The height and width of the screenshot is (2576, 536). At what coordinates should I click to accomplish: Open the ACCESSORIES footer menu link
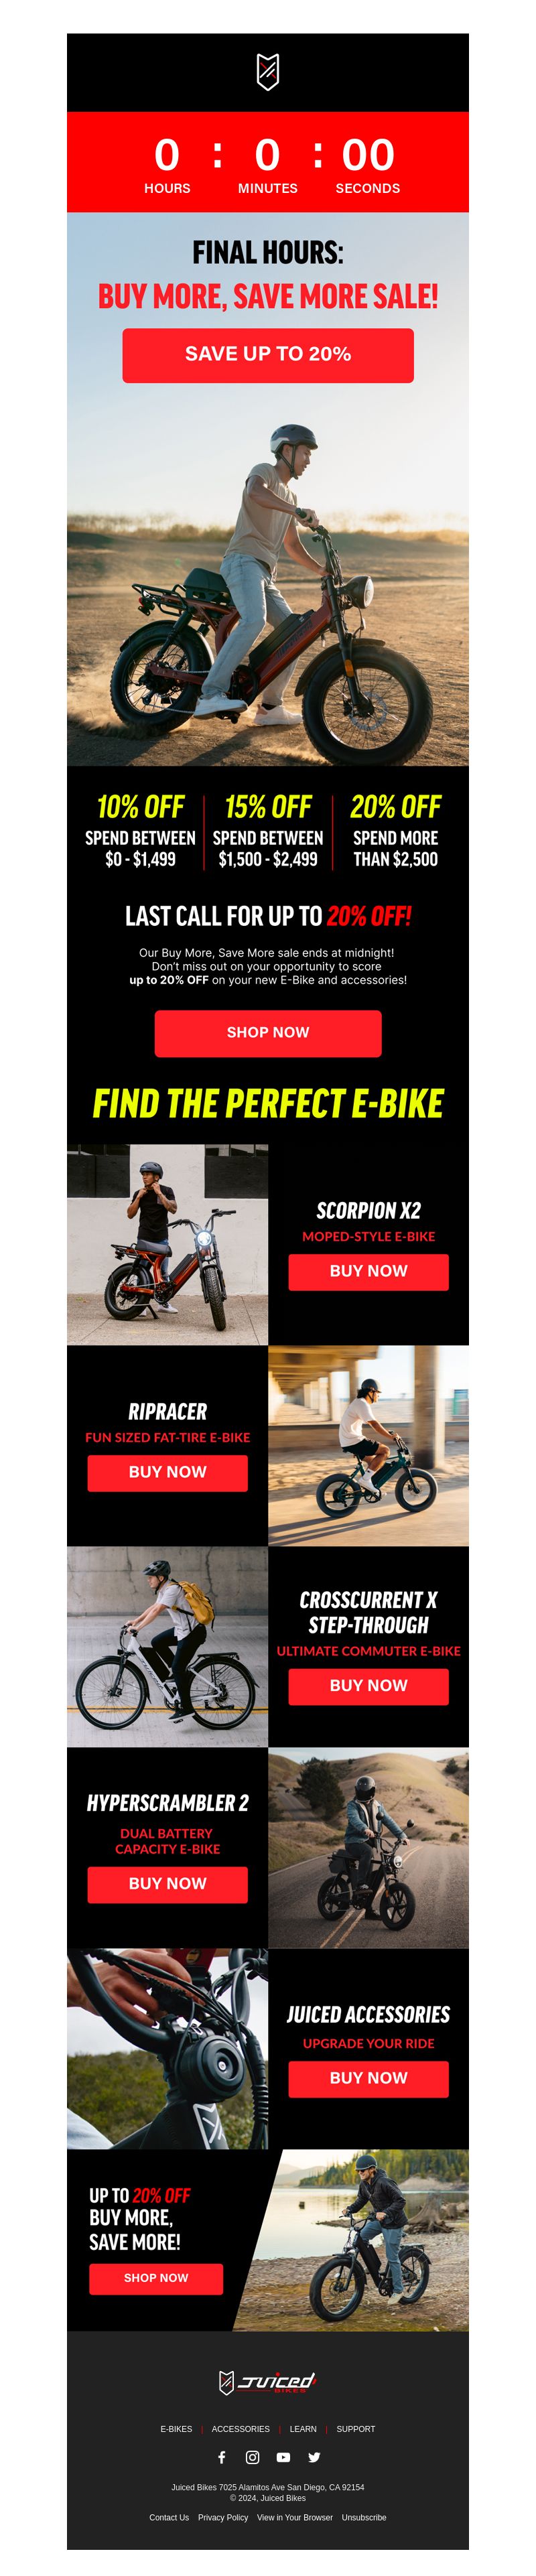(240, 2428)
